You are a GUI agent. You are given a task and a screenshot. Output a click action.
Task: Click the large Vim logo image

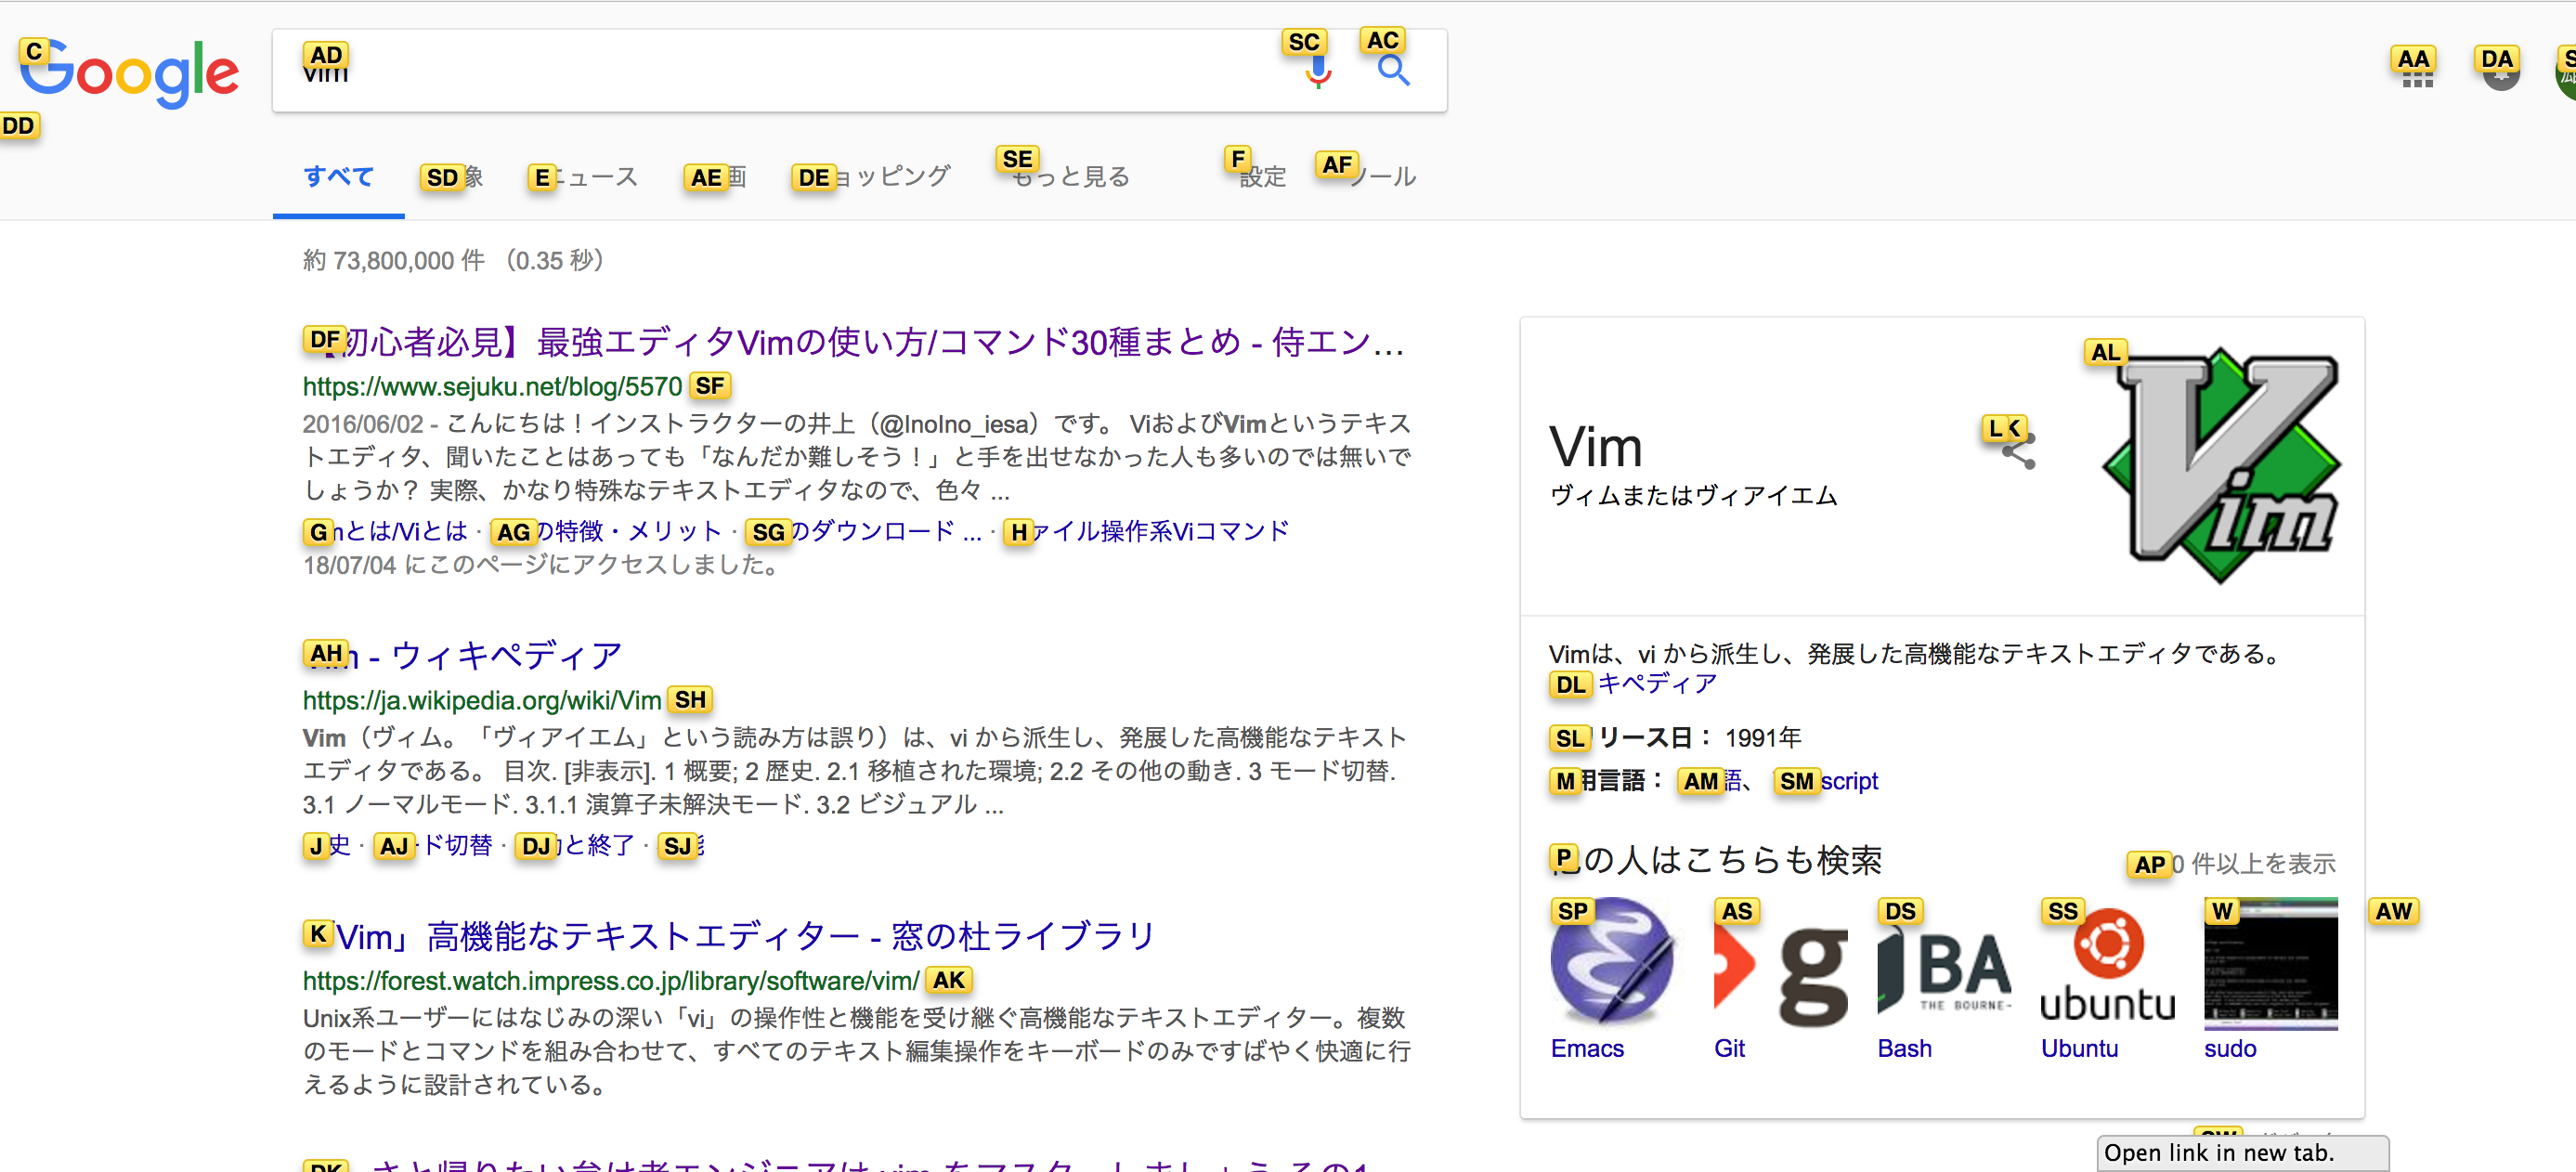2222,465
